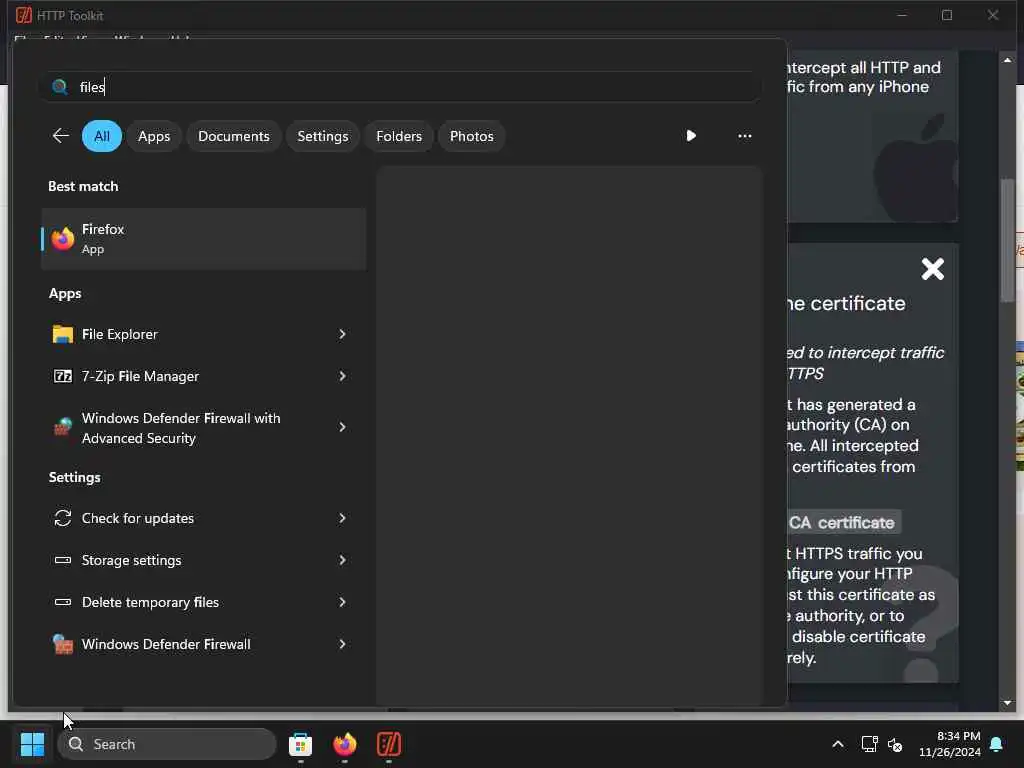Click the play arrow next to filters
Viewport: 1024px width, 768px height.
[x=691, y=136]
